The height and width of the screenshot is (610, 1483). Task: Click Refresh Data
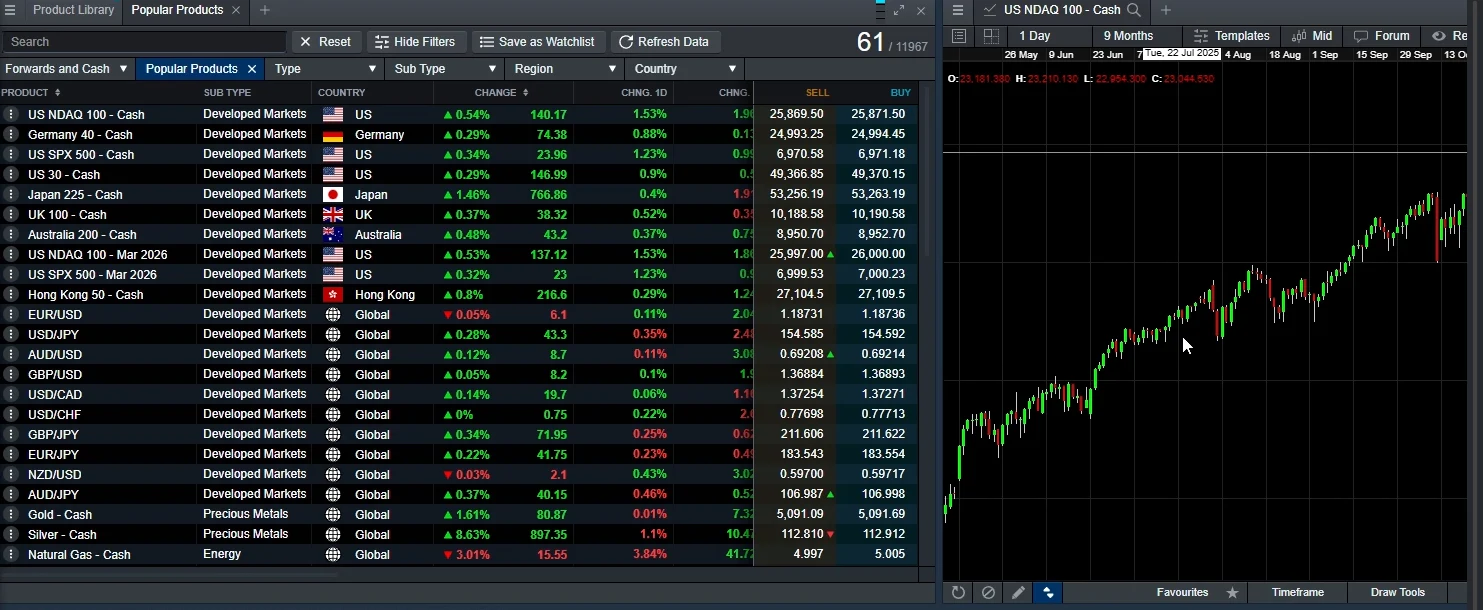coord(664,42)
